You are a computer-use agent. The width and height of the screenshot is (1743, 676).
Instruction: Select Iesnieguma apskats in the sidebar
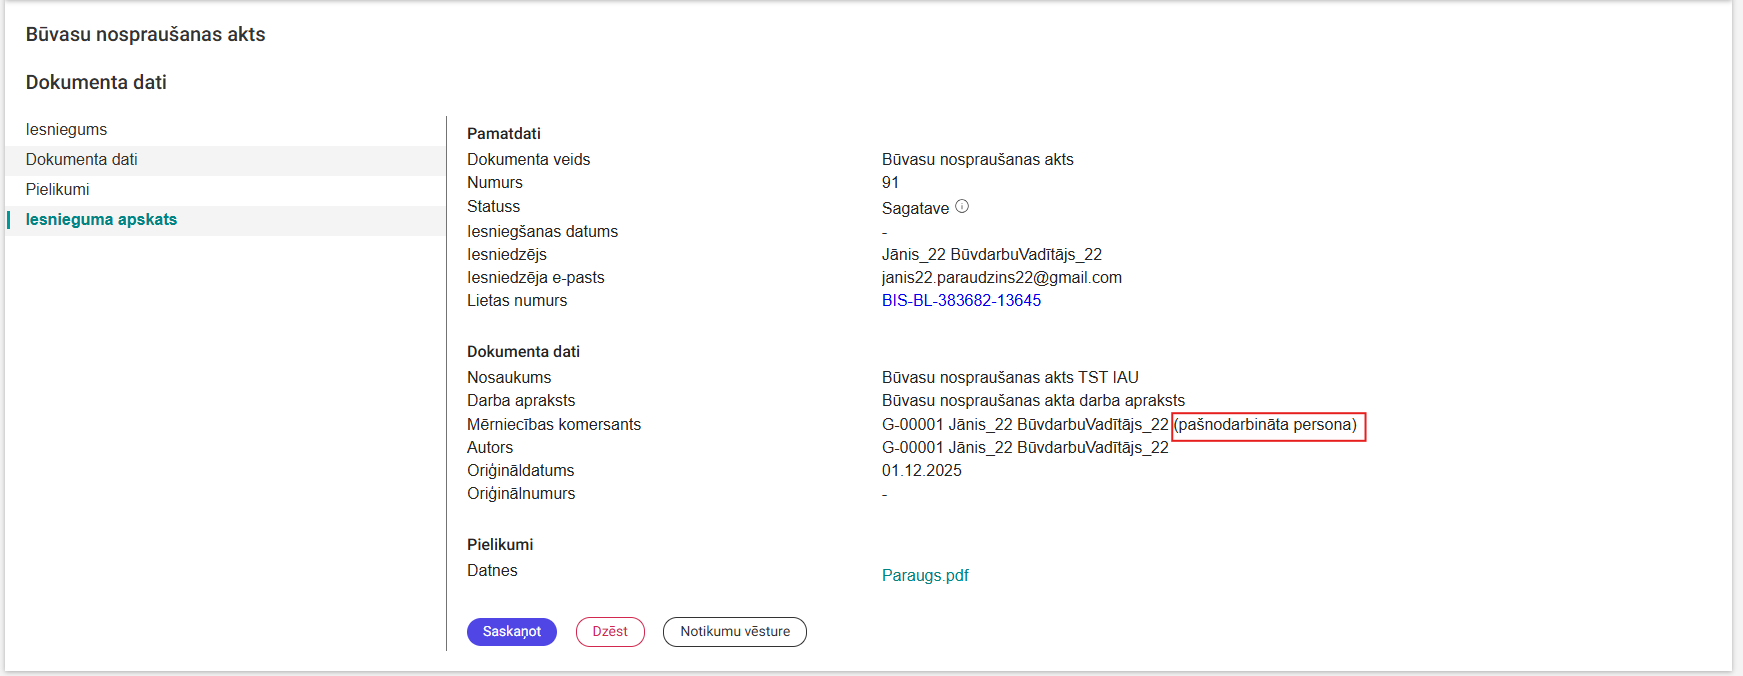[101, 220]
